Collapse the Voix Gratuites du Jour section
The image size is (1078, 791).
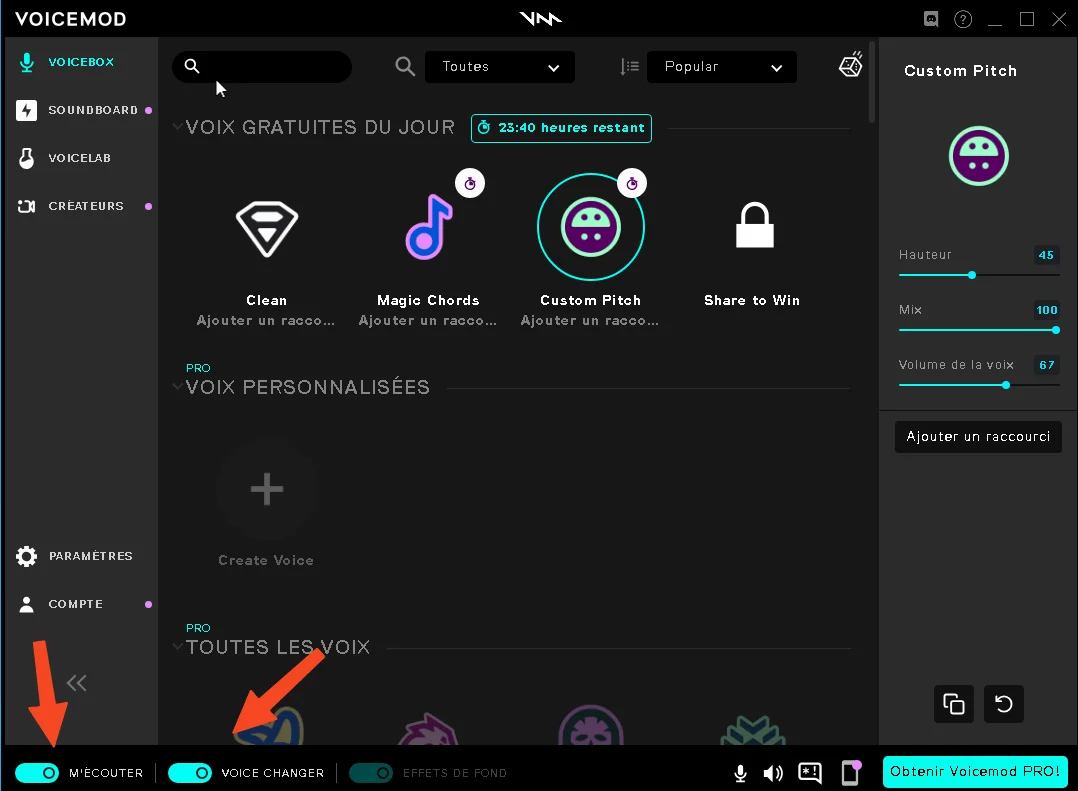tap(177, 127)
